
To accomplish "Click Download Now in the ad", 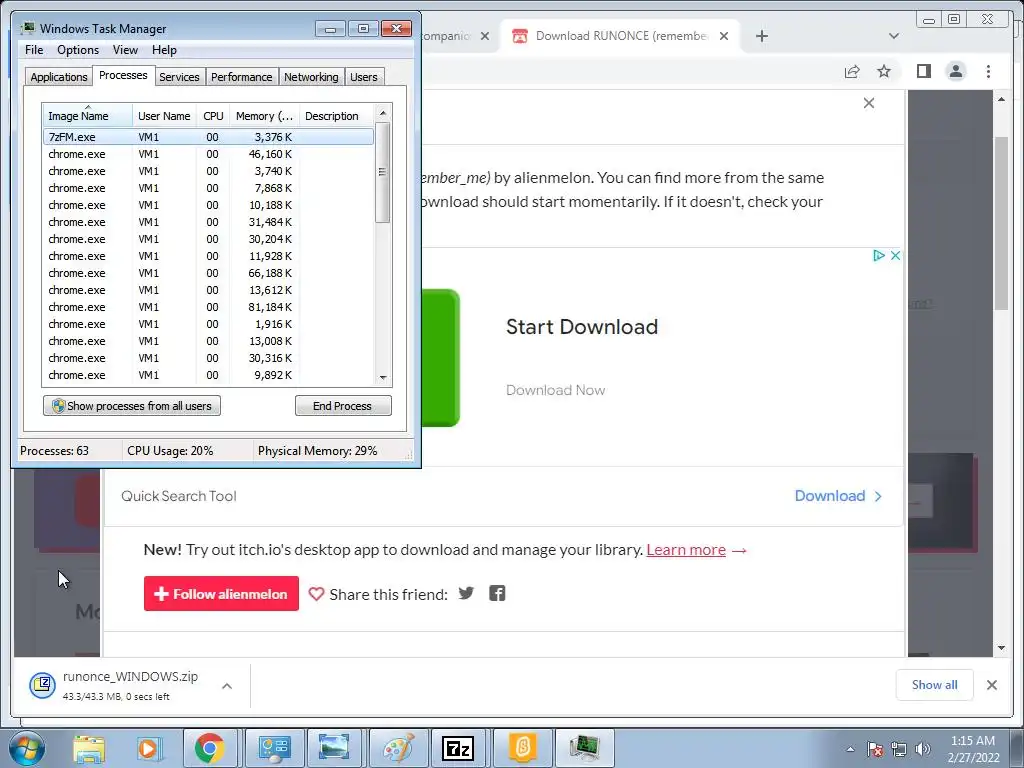I will coord(555,390).
